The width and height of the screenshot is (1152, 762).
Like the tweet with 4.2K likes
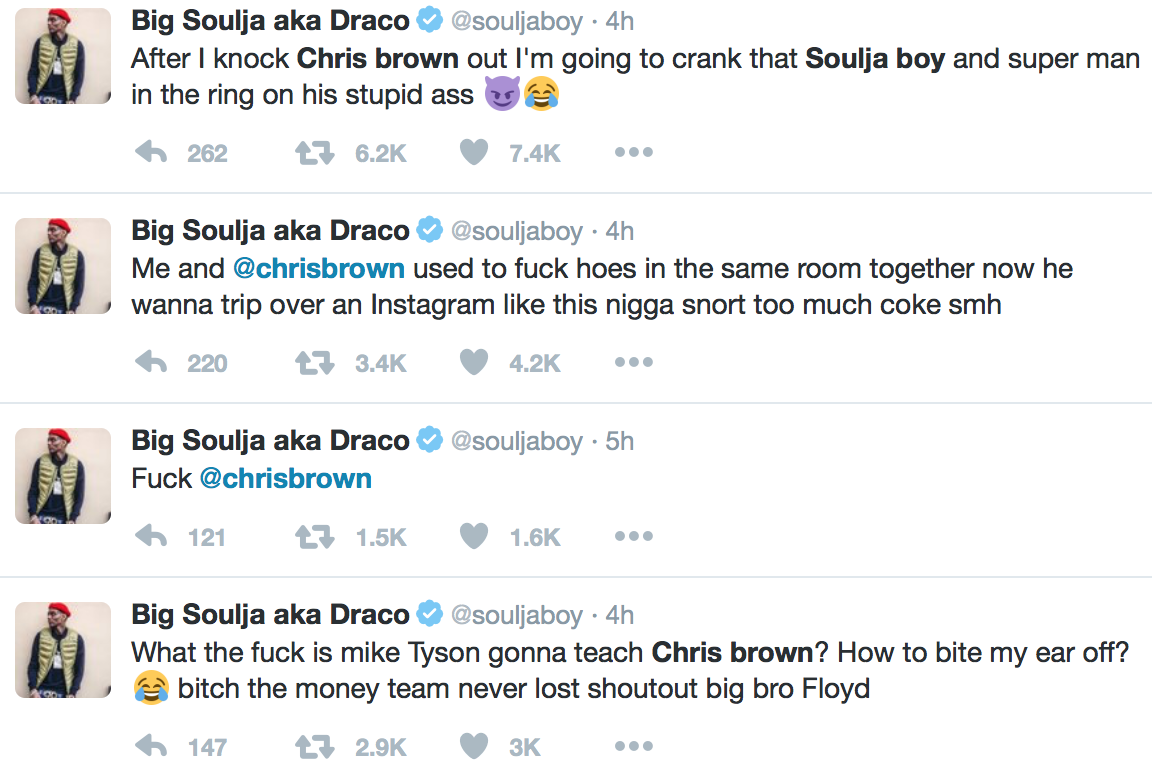[474, 363]
